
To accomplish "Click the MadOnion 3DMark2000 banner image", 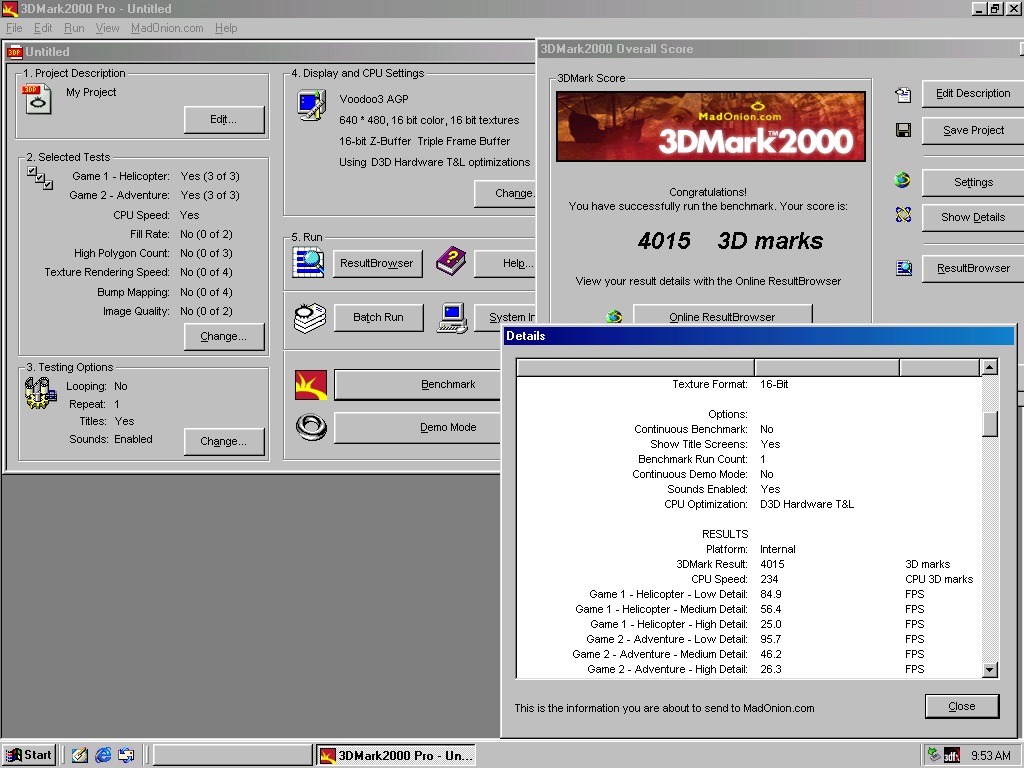I will 711,127.
